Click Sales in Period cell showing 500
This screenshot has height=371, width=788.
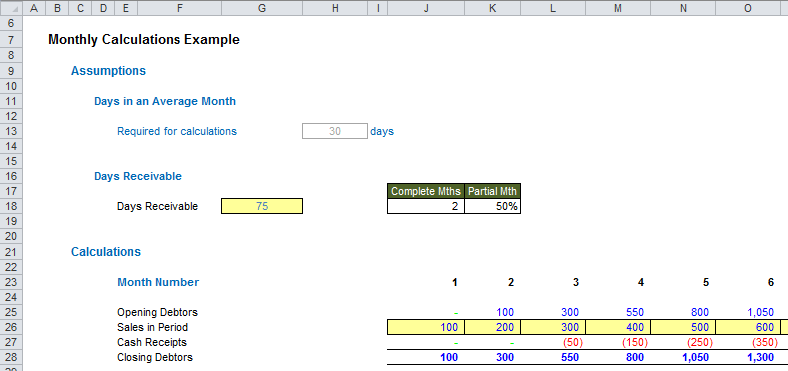click(683, 327)
